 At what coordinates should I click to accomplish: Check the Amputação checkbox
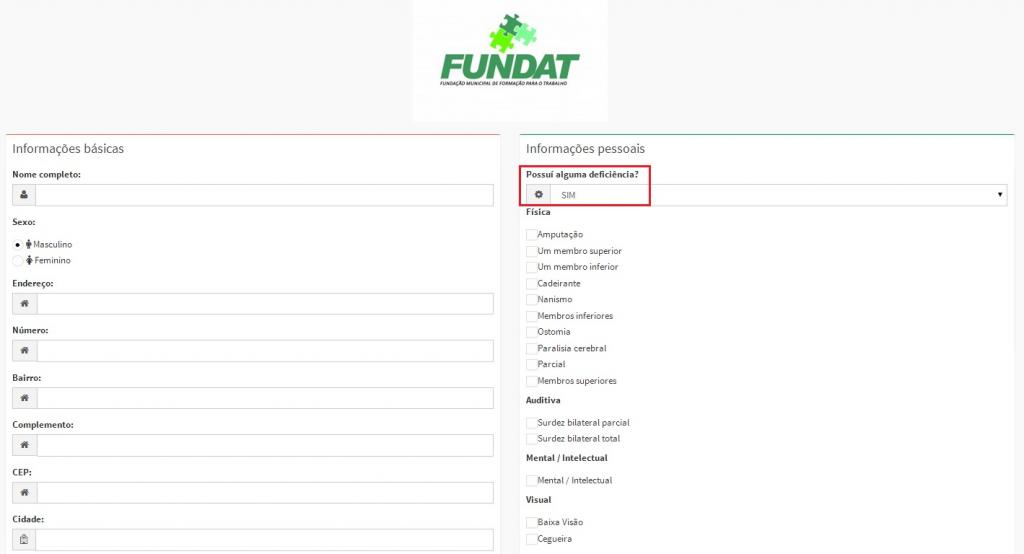(x=531, y=234)
